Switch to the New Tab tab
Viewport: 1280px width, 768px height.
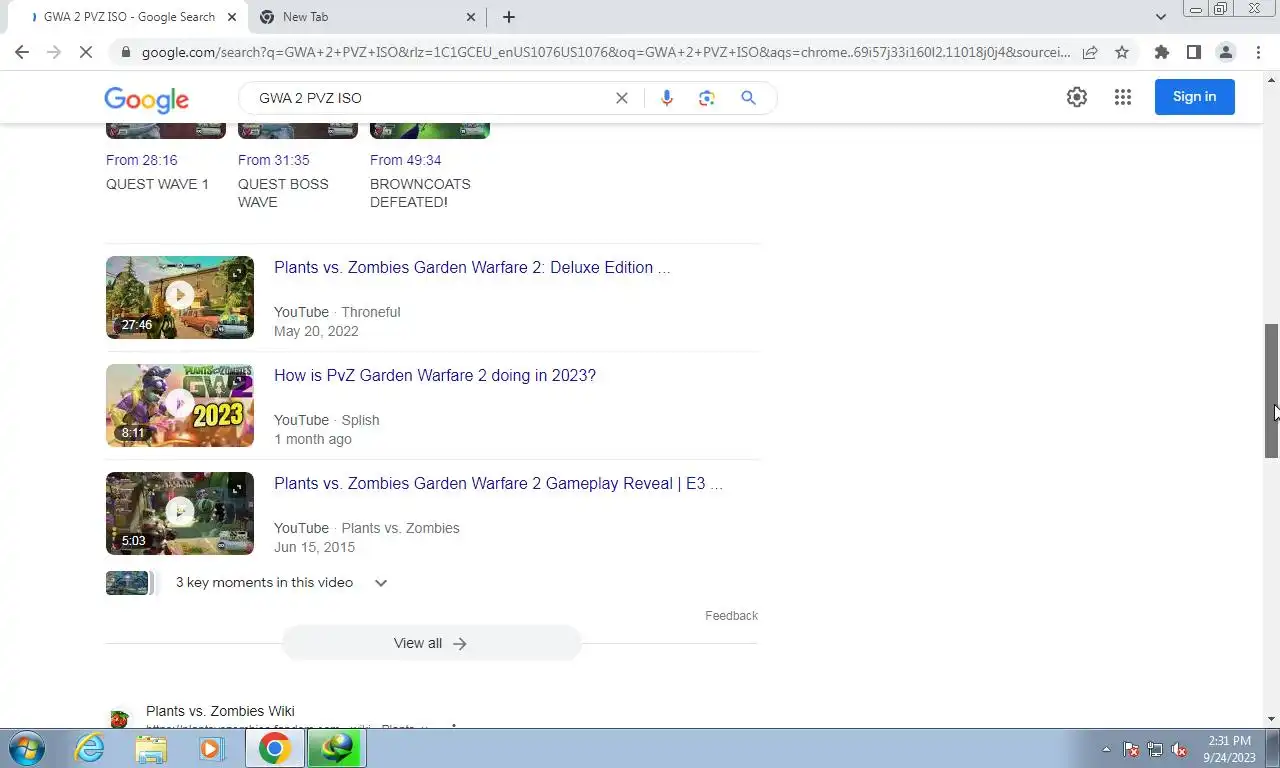pyautogui.click(x=367, y=17)
